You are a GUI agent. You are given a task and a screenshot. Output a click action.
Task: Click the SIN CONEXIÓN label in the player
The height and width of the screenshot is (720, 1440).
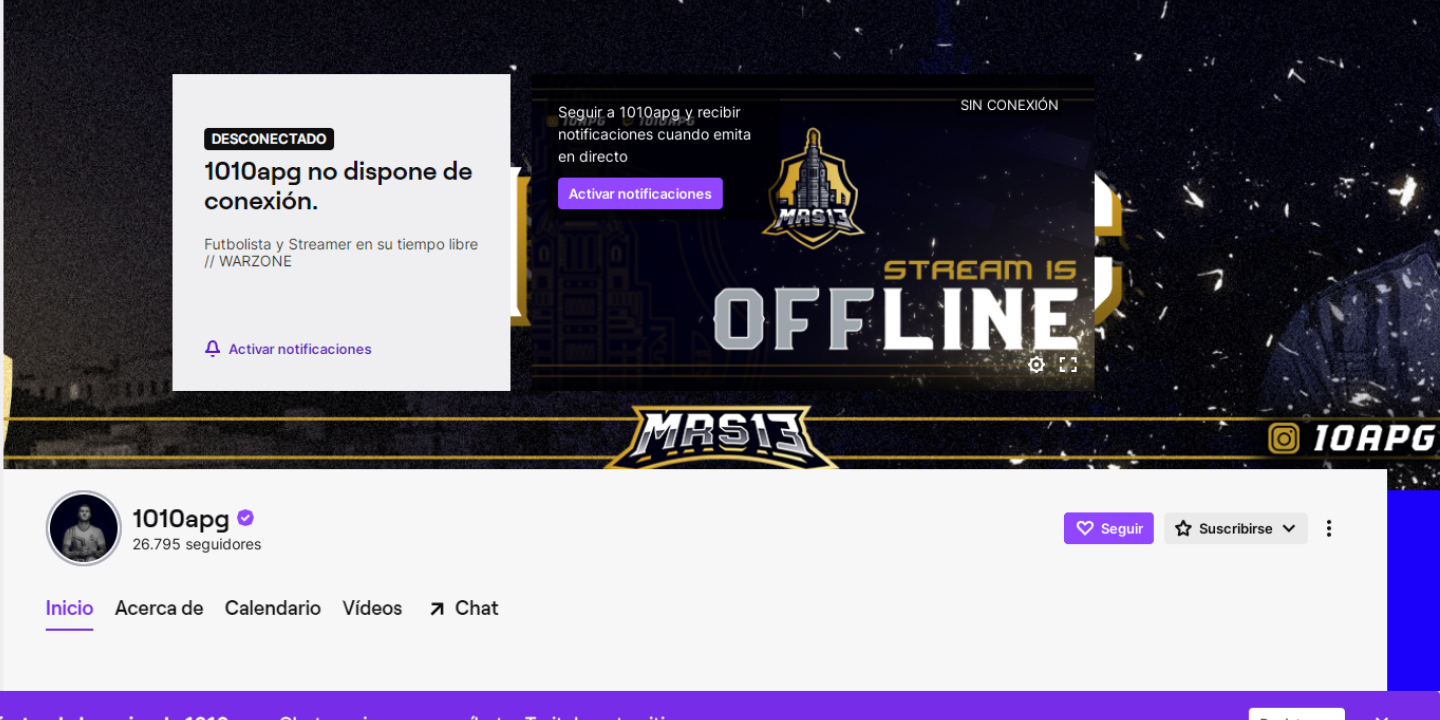click(x=1009, y=105)
